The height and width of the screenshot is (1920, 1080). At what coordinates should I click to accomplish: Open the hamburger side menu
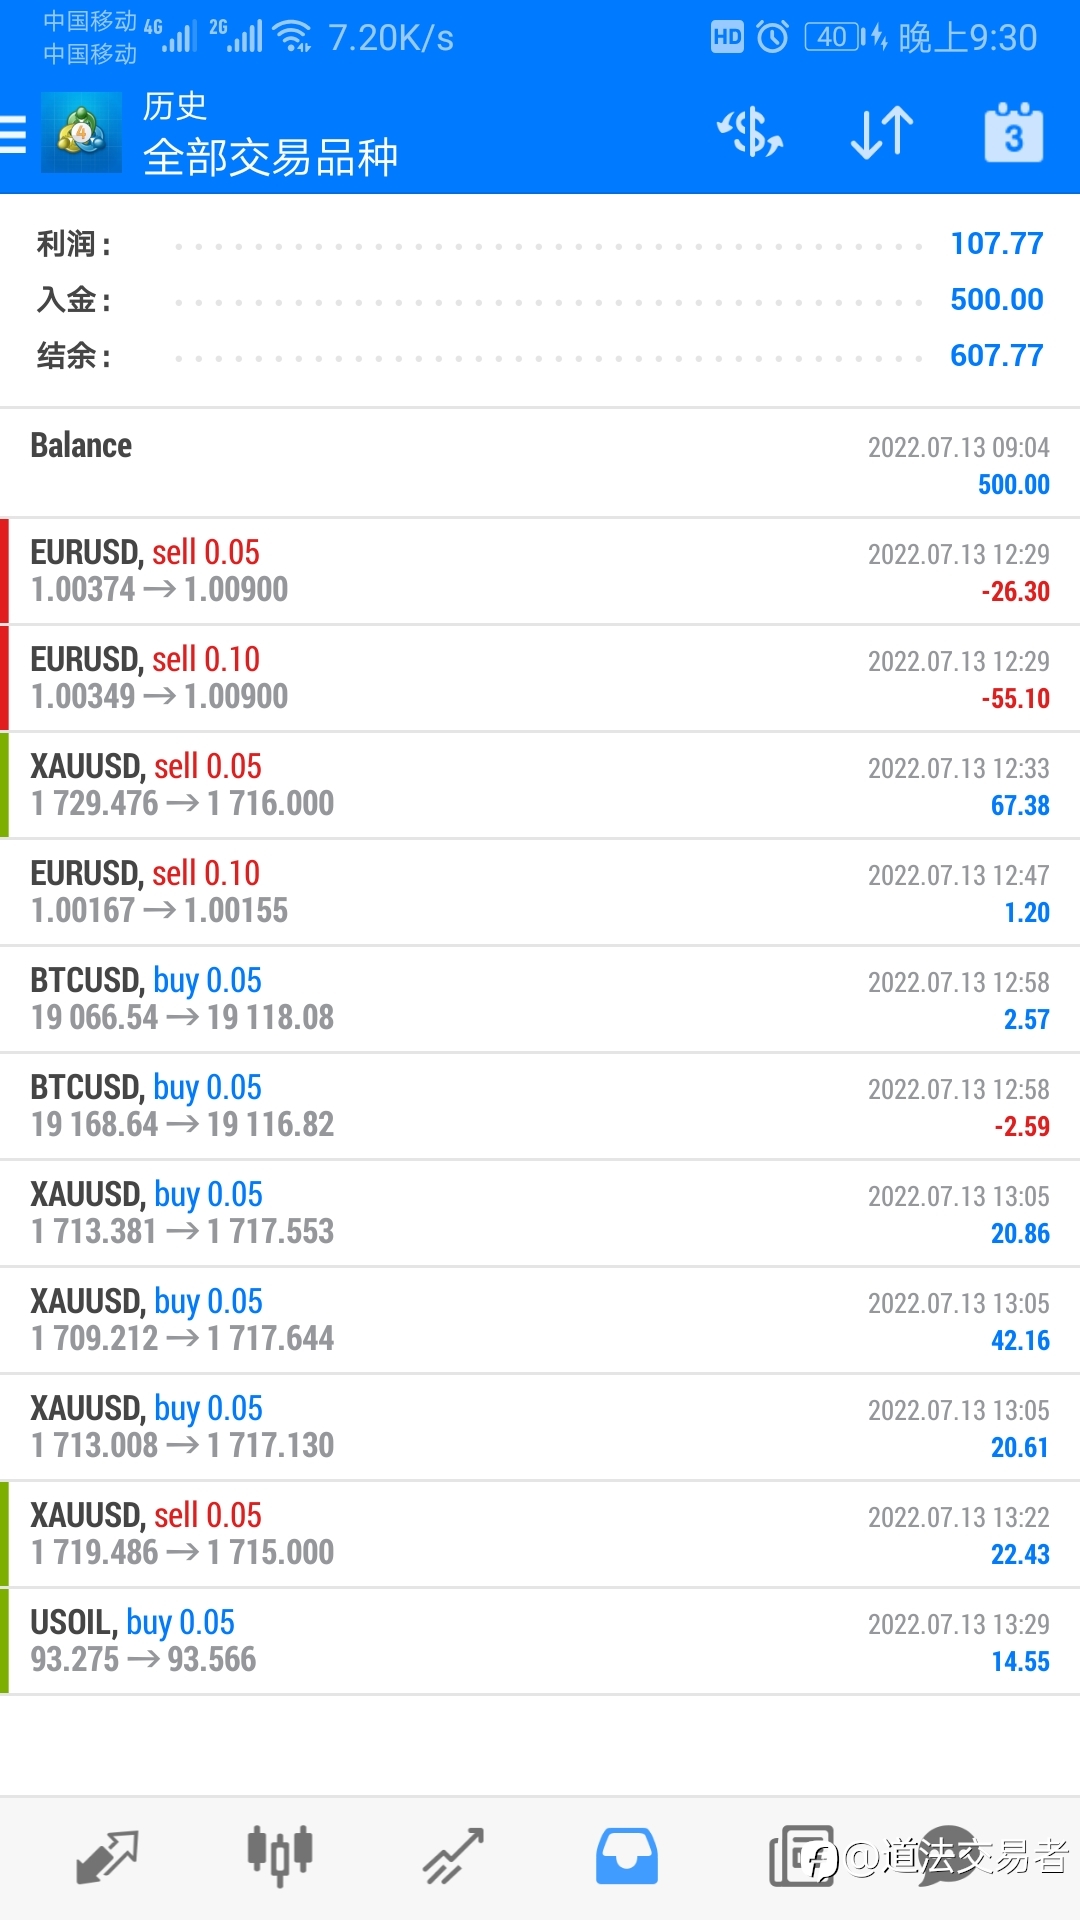coord(13,133)
